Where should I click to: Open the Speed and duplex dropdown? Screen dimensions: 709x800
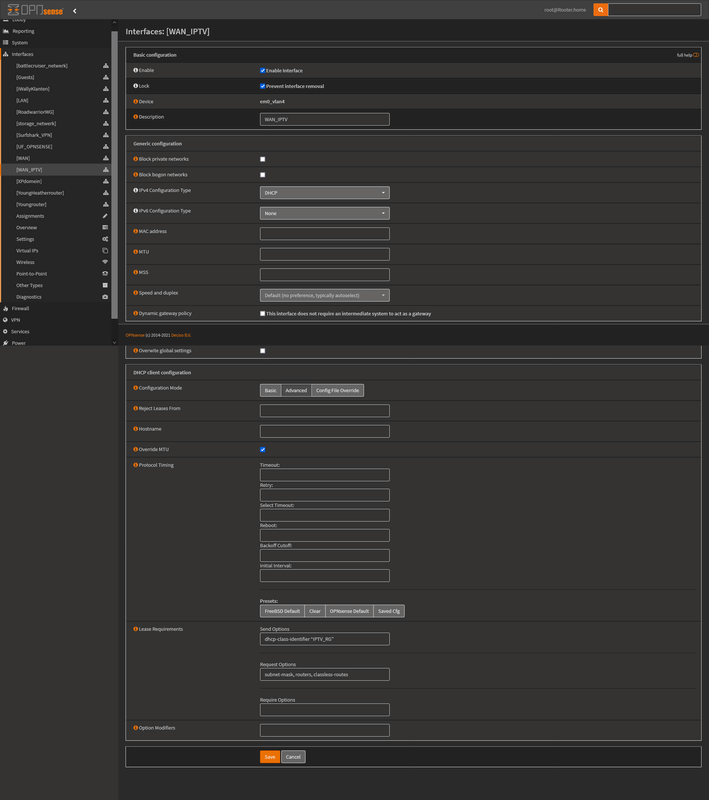coord(324,295)
